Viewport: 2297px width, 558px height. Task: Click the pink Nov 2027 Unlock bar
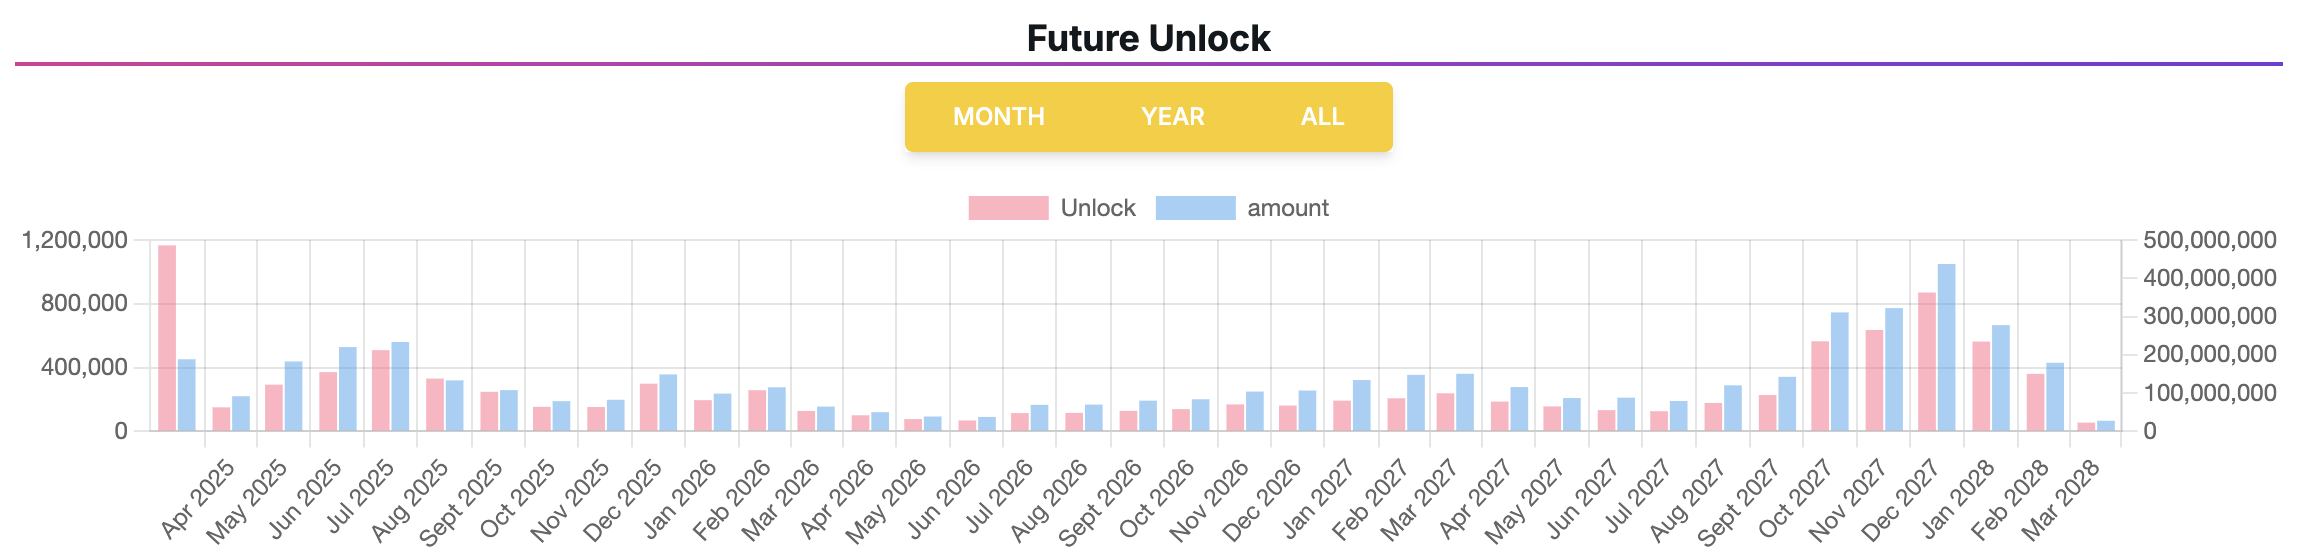1873,382
